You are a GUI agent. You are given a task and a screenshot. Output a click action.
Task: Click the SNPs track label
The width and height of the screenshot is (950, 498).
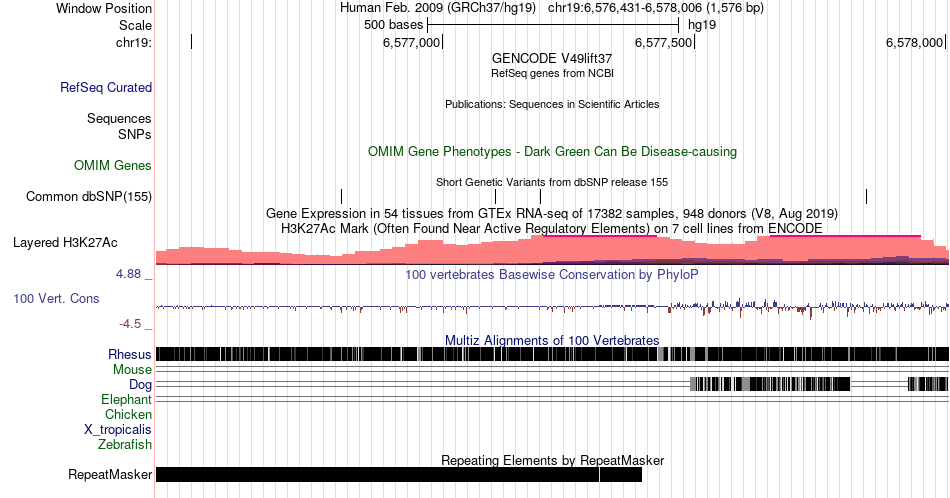pos(135,134)
